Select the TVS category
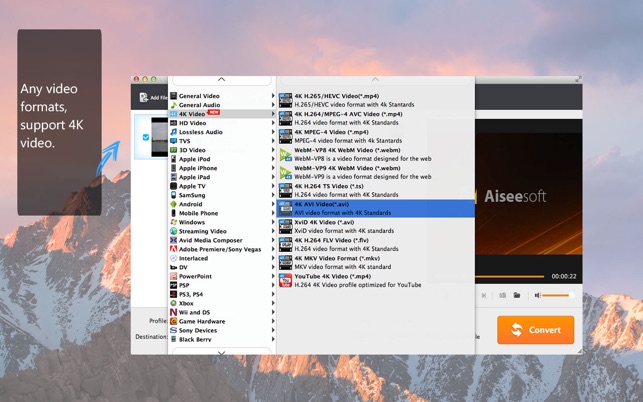 (x=222, y=141)
